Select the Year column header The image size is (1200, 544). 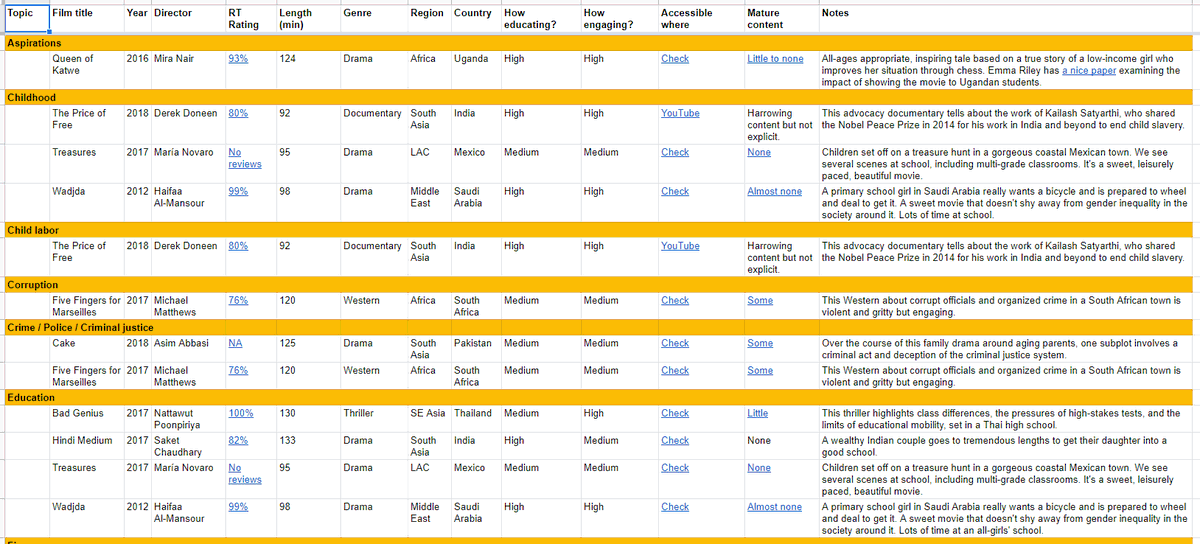[138, 19]
